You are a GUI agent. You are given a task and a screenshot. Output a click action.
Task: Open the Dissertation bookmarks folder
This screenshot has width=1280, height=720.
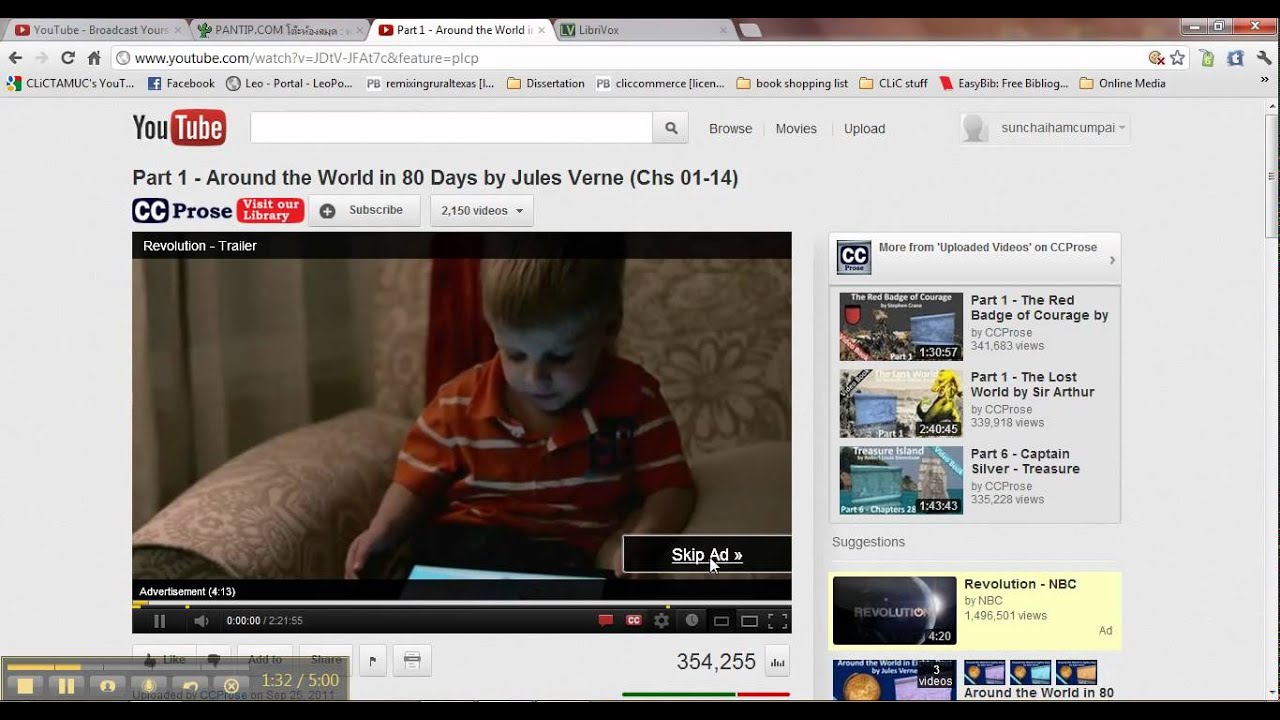[x=545, y=84]
